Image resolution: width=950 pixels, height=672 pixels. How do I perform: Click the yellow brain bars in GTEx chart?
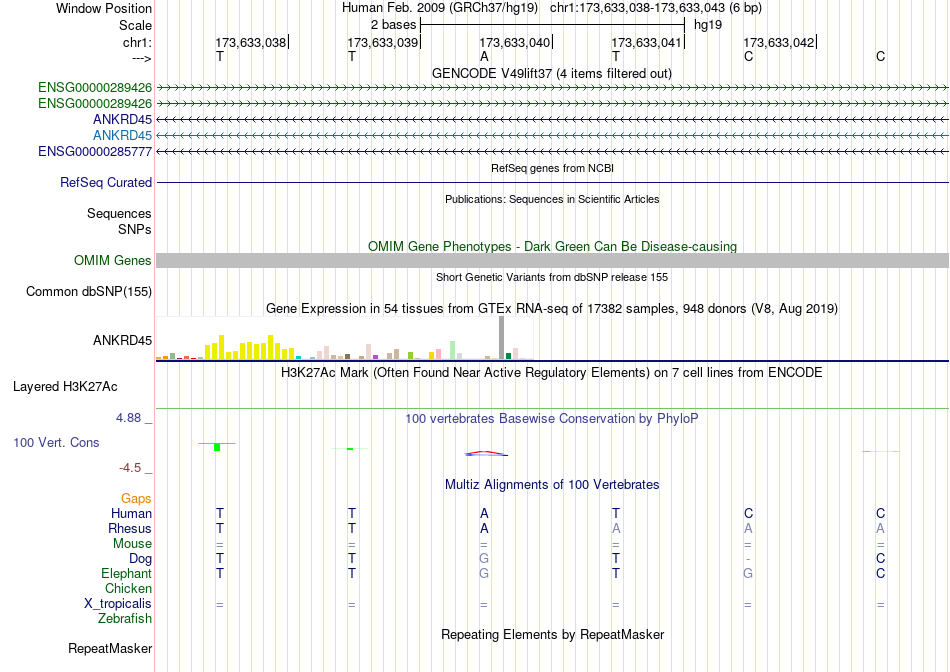250,348
